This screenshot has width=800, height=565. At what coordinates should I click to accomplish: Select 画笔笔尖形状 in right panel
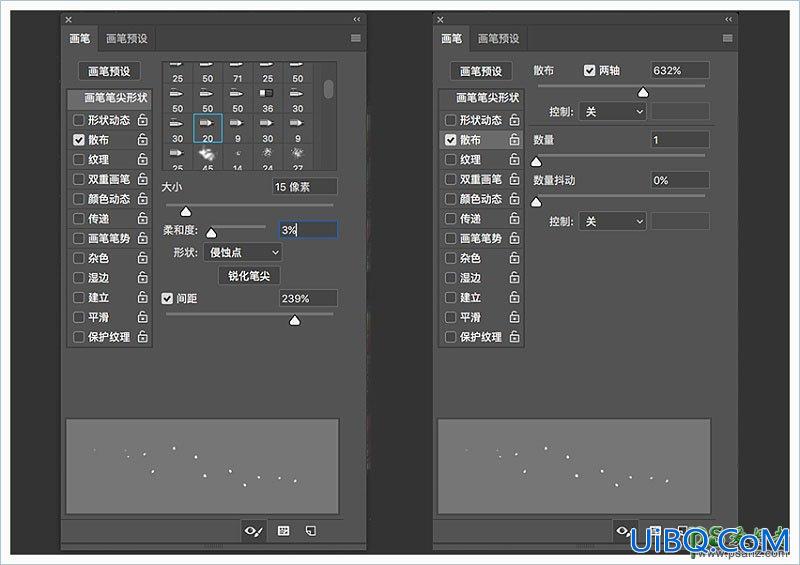[x=481, y=97]
